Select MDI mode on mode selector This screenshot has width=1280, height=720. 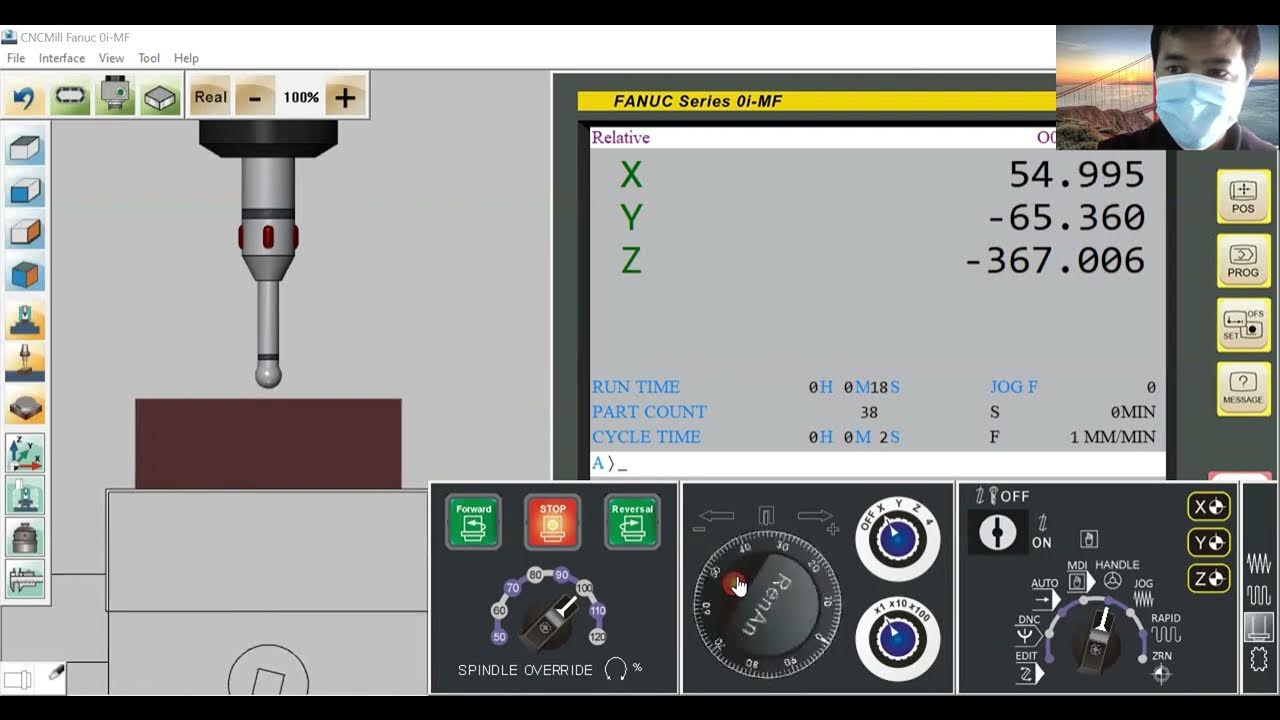[x=1077, y=573]
